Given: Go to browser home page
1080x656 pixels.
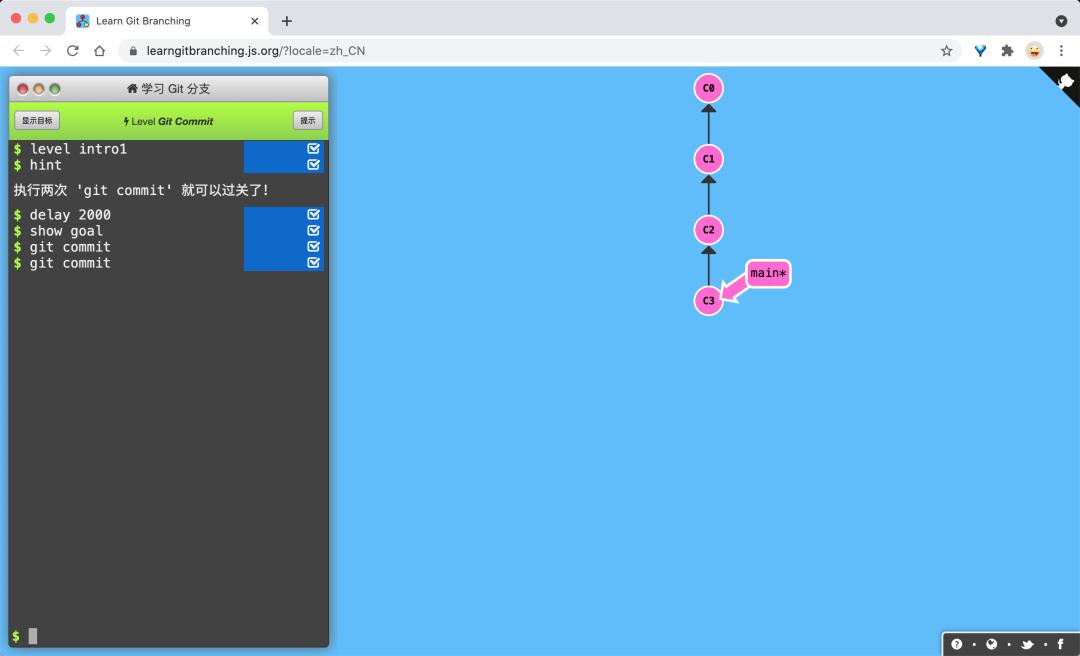Looking at the screenshot, I should [x=99, y=50].
